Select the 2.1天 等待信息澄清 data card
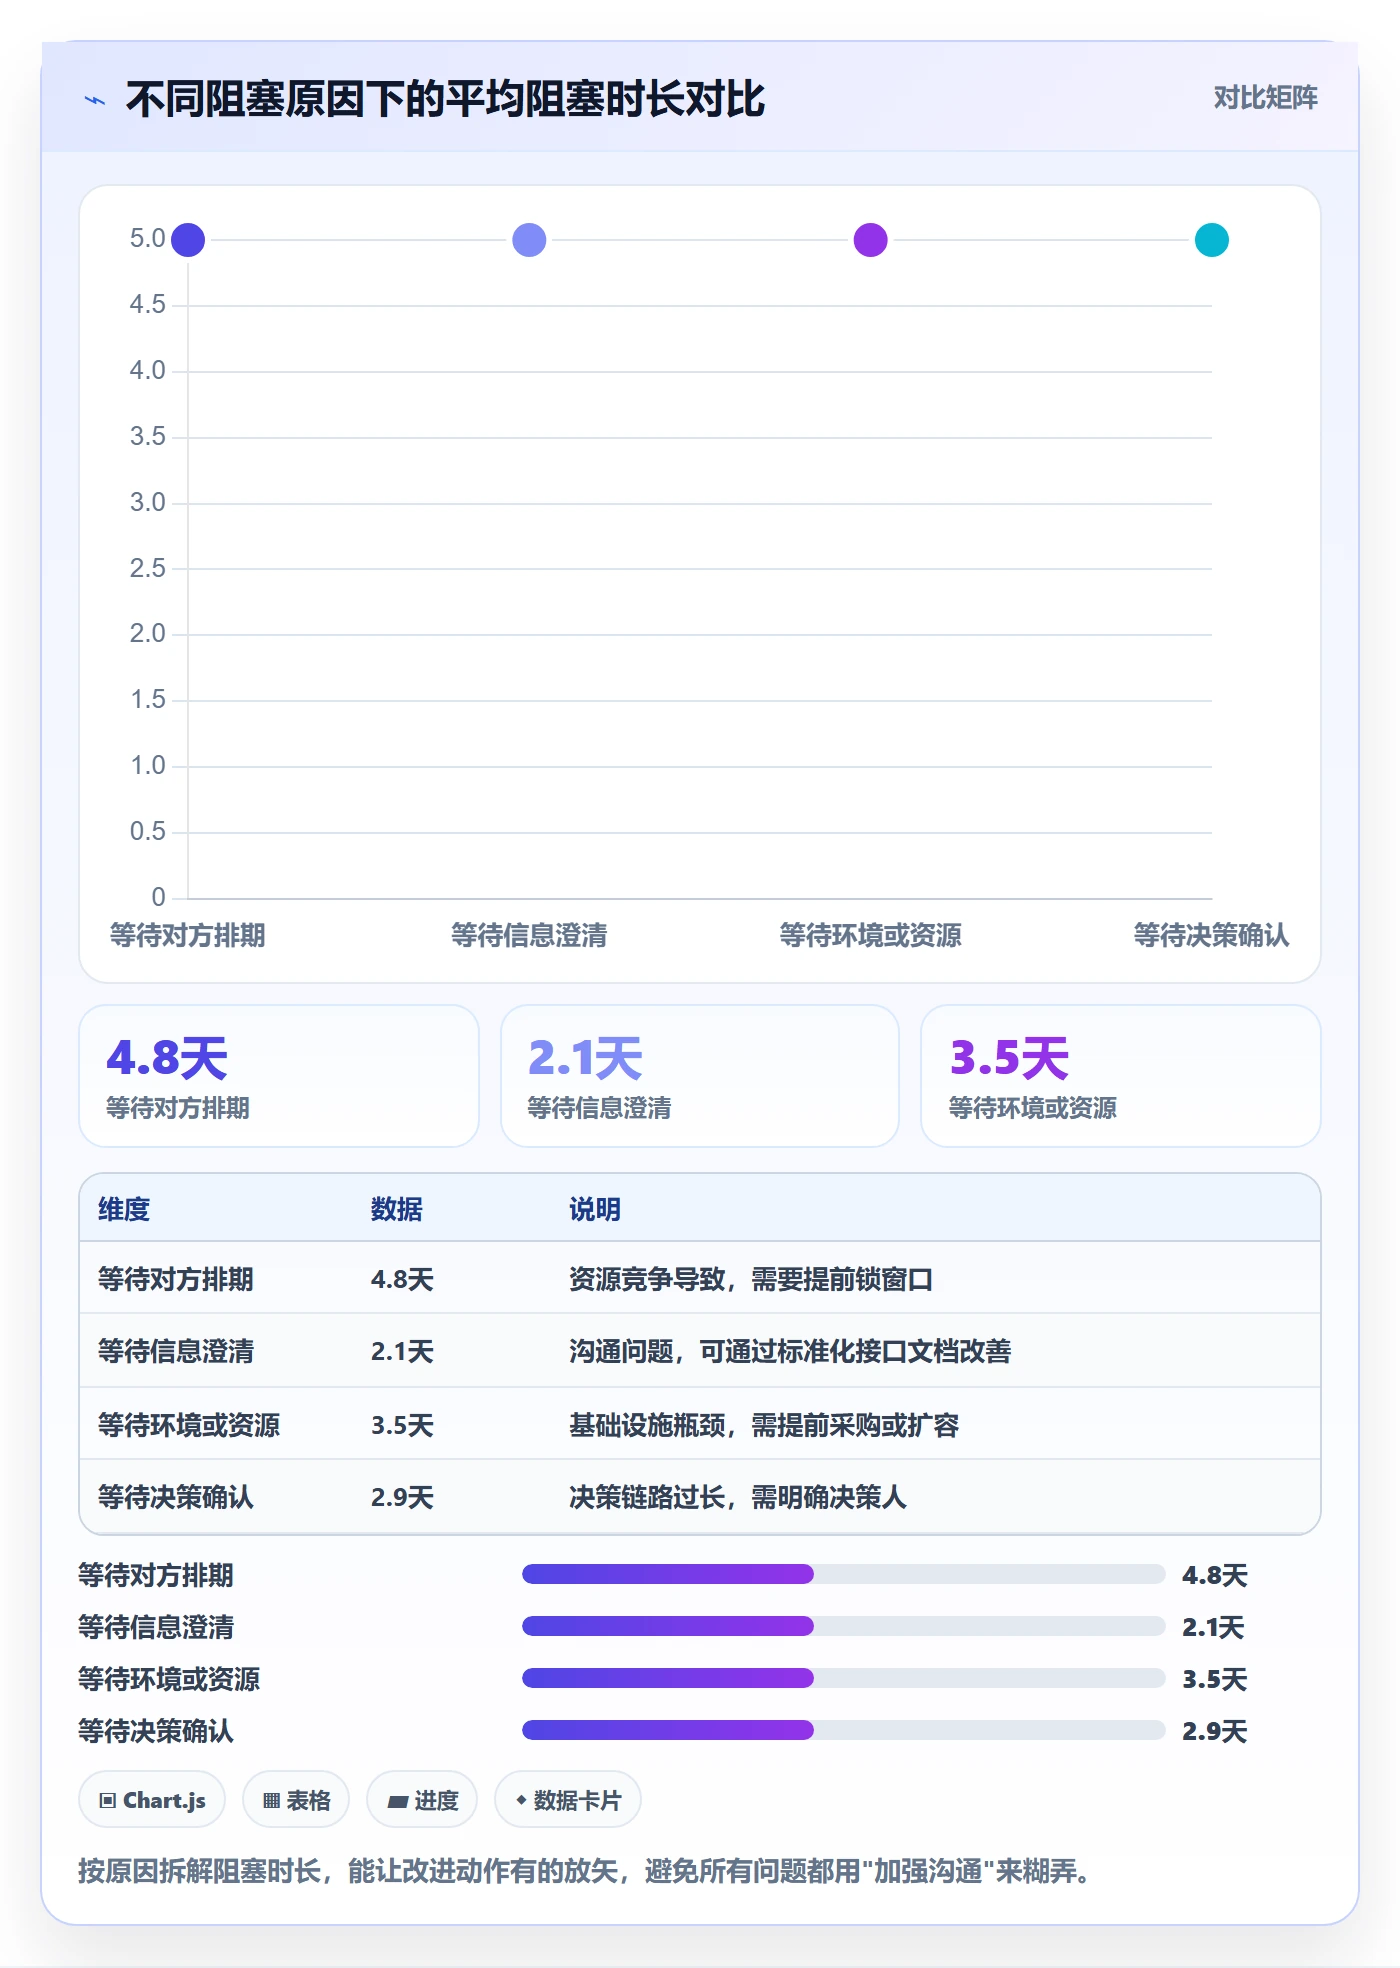 coord(700,1076)
